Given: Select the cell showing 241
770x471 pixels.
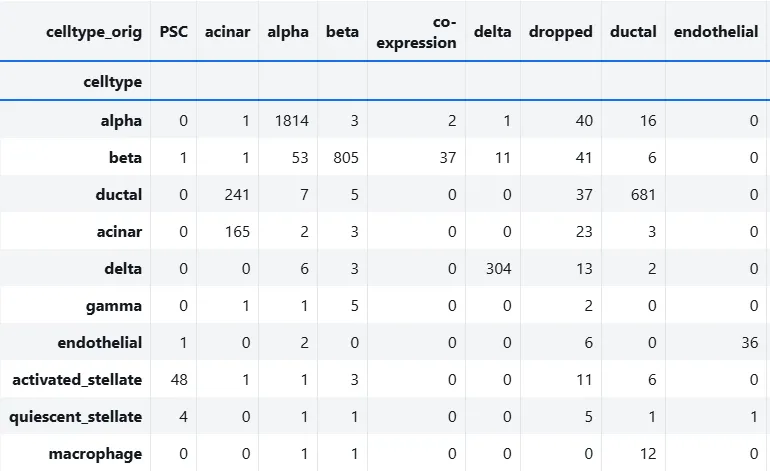Looking at the screenshot, I should tap(237, 195).
